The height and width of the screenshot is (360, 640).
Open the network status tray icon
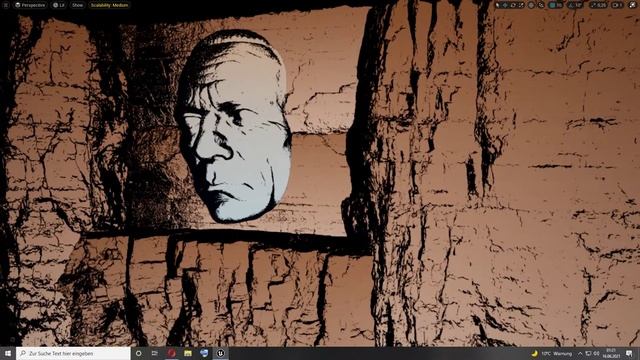coord(588,353)
